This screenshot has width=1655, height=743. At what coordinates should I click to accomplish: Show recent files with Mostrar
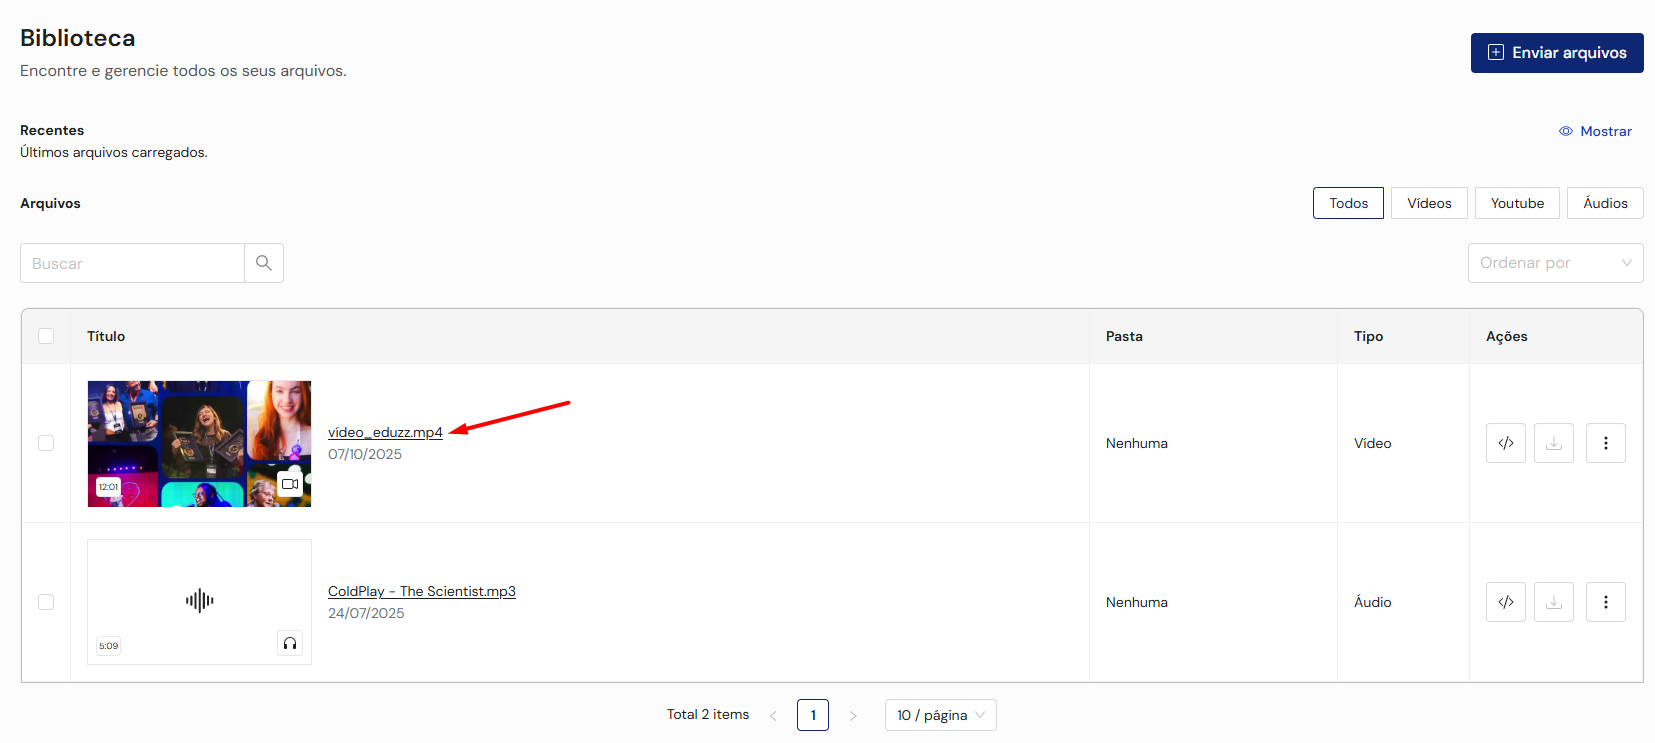coord(1595,131)
